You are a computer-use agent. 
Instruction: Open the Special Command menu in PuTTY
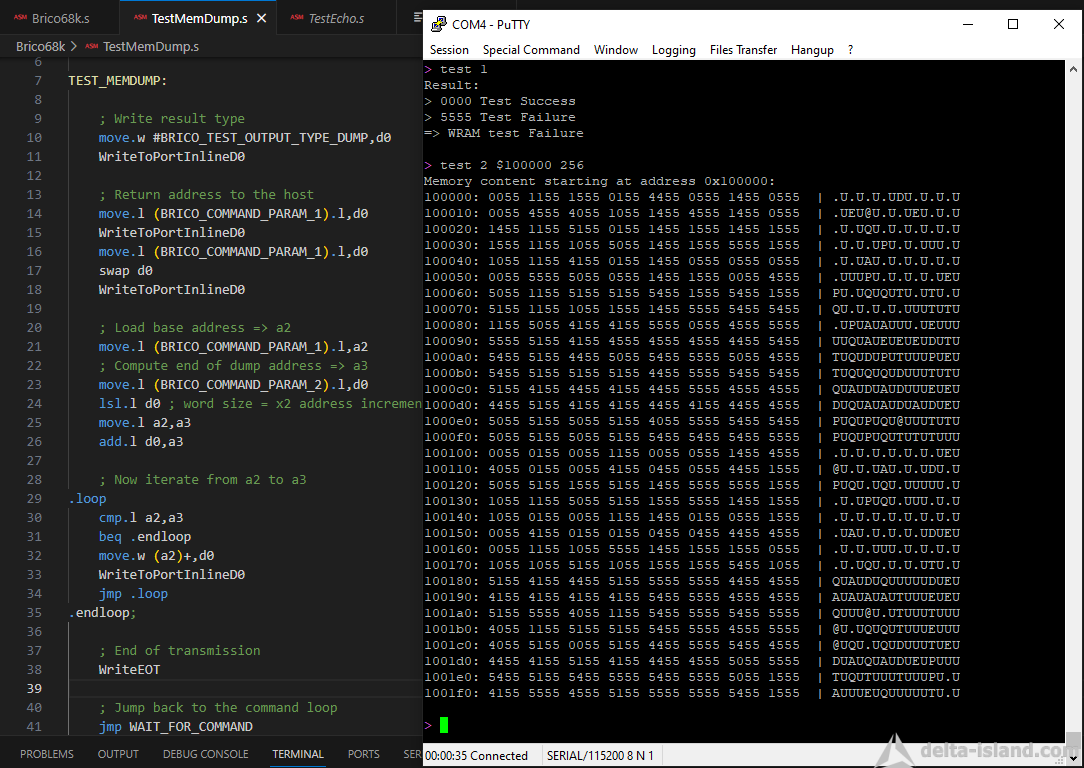(531, 50)
